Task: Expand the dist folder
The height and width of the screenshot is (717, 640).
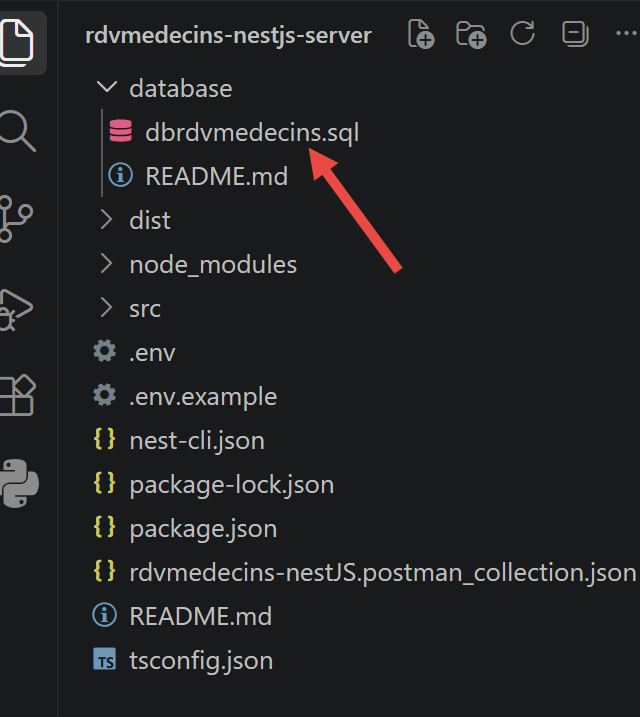Action: 107,219
